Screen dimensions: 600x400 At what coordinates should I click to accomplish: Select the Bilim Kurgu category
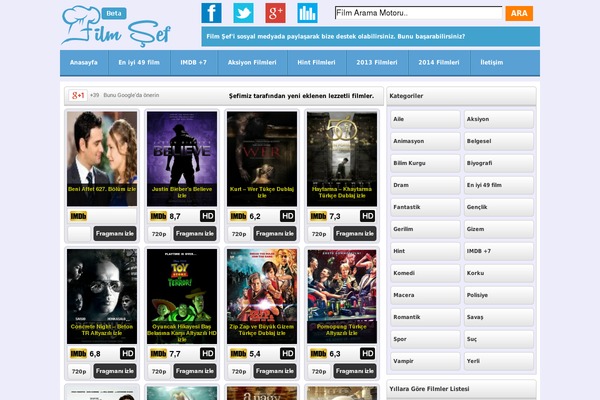pos(425,163)
